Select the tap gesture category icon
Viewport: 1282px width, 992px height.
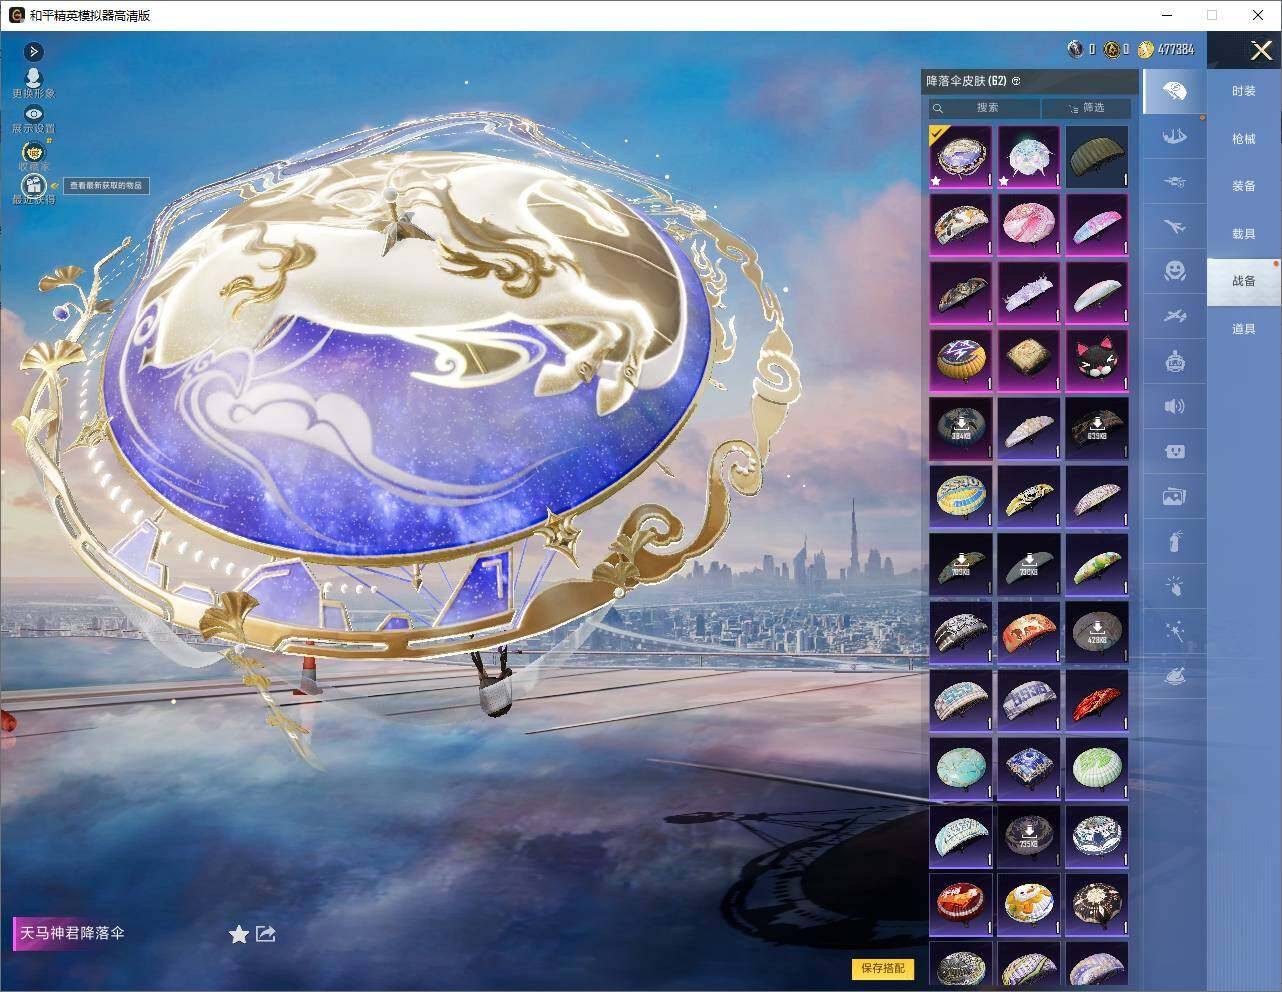pos(1174,586)
